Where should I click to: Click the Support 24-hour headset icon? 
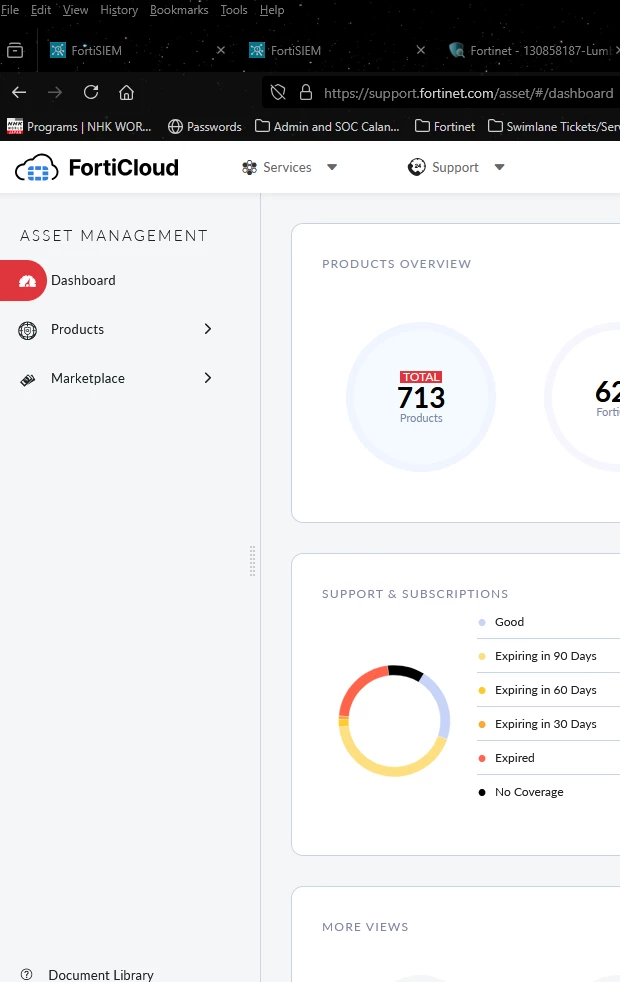416,167
